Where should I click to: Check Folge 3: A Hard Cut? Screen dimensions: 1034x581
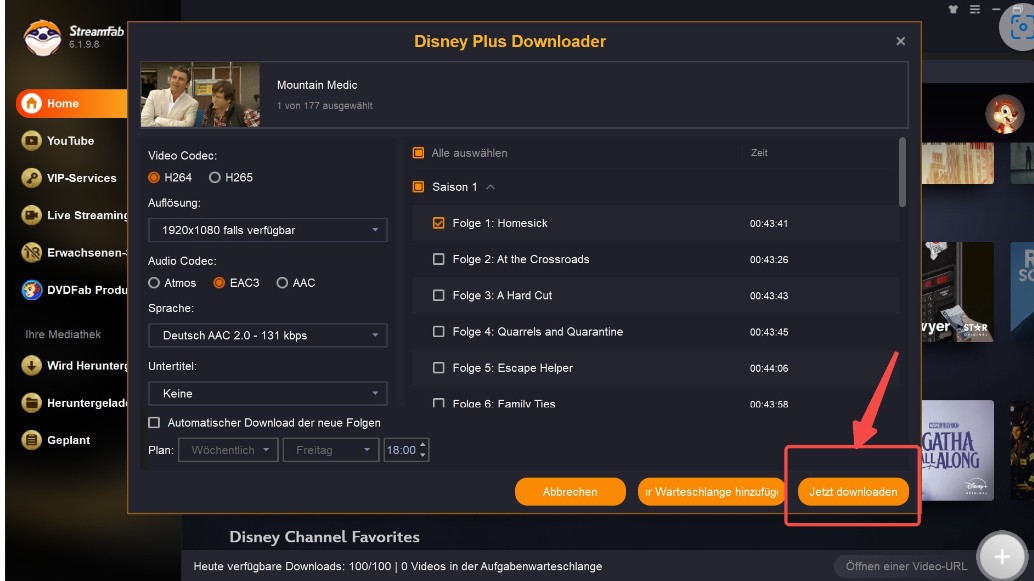click(439, 295)
